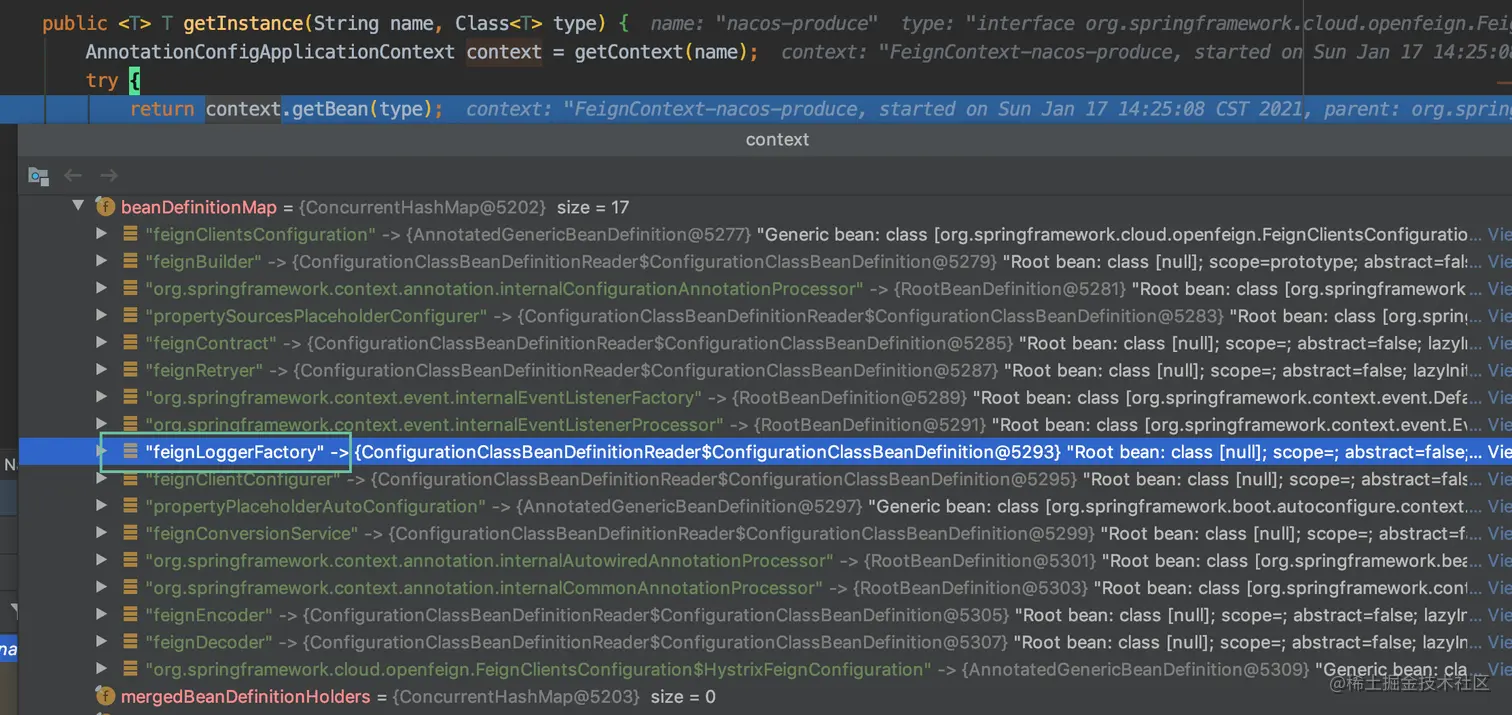Expand the "feignBuilder" entry

click(x=101, y=261)
